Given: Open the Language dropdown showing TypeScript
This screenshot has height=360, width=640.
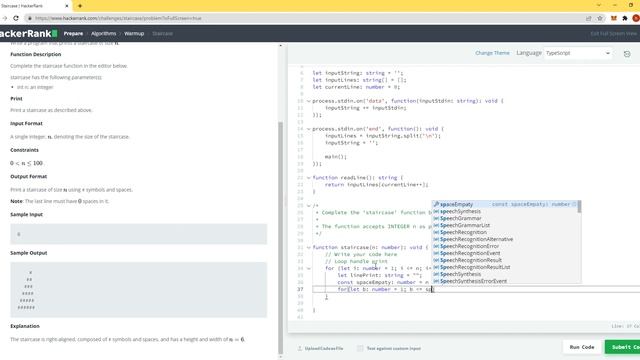Looking at the screenshot, I should tap(578, 53).
